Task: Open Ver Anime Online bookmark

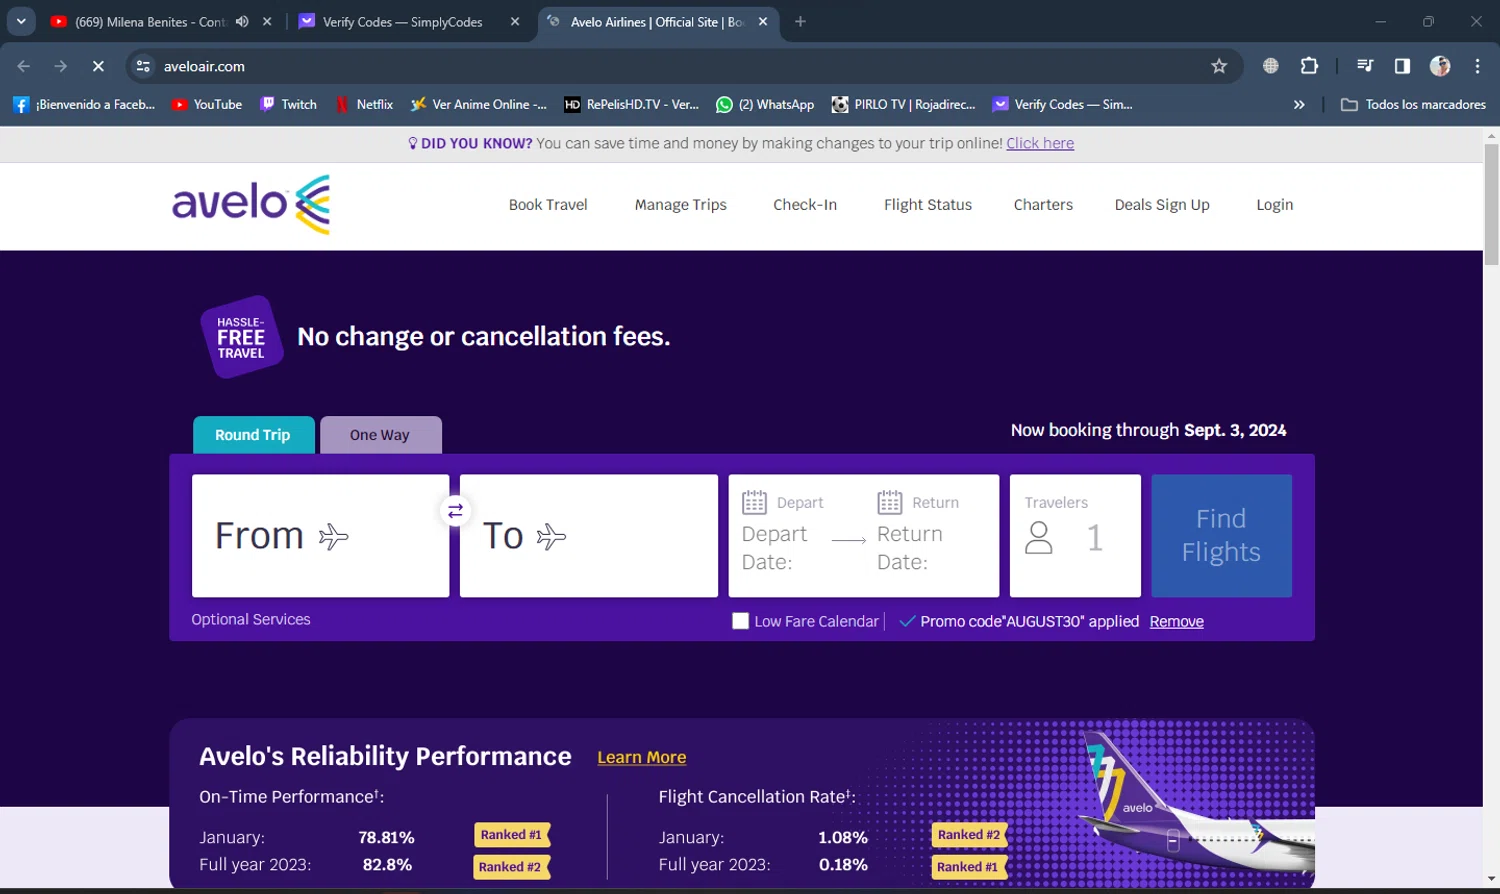Action: 479,104
